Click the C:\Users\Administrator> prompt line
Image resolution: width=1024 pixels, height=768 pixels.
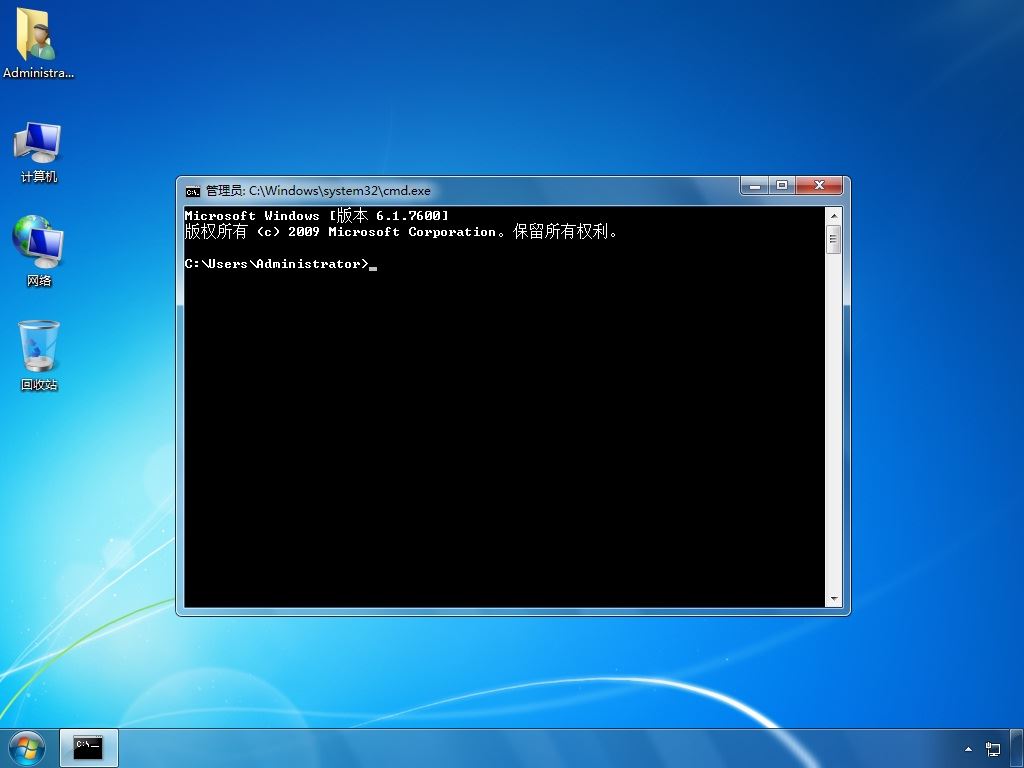click(x=281, y=264)
